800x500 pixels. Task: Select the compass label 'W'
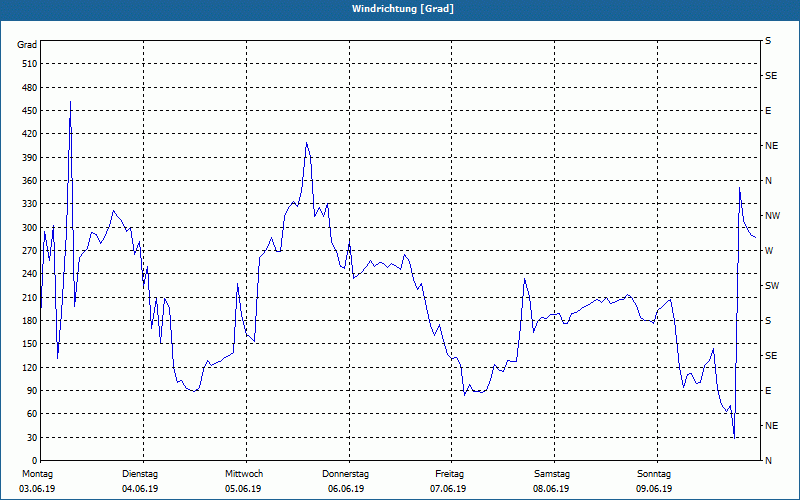pos(769,251)
